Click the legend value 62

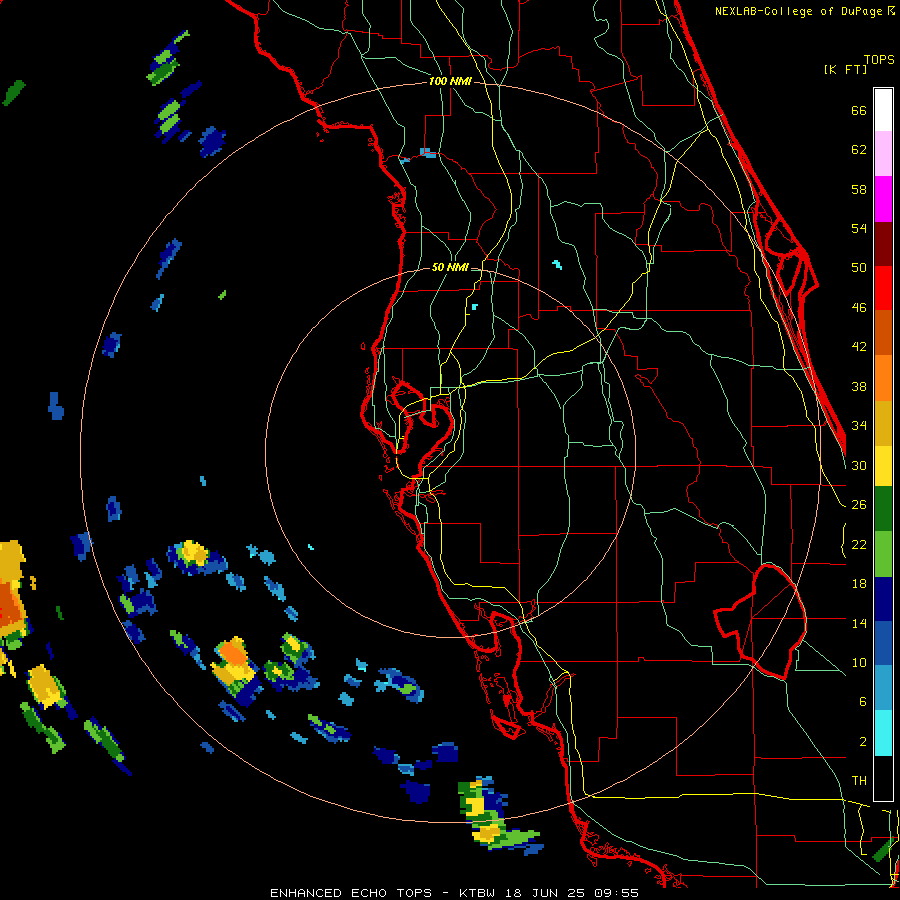pyautogui.click(x=859, y=150)
